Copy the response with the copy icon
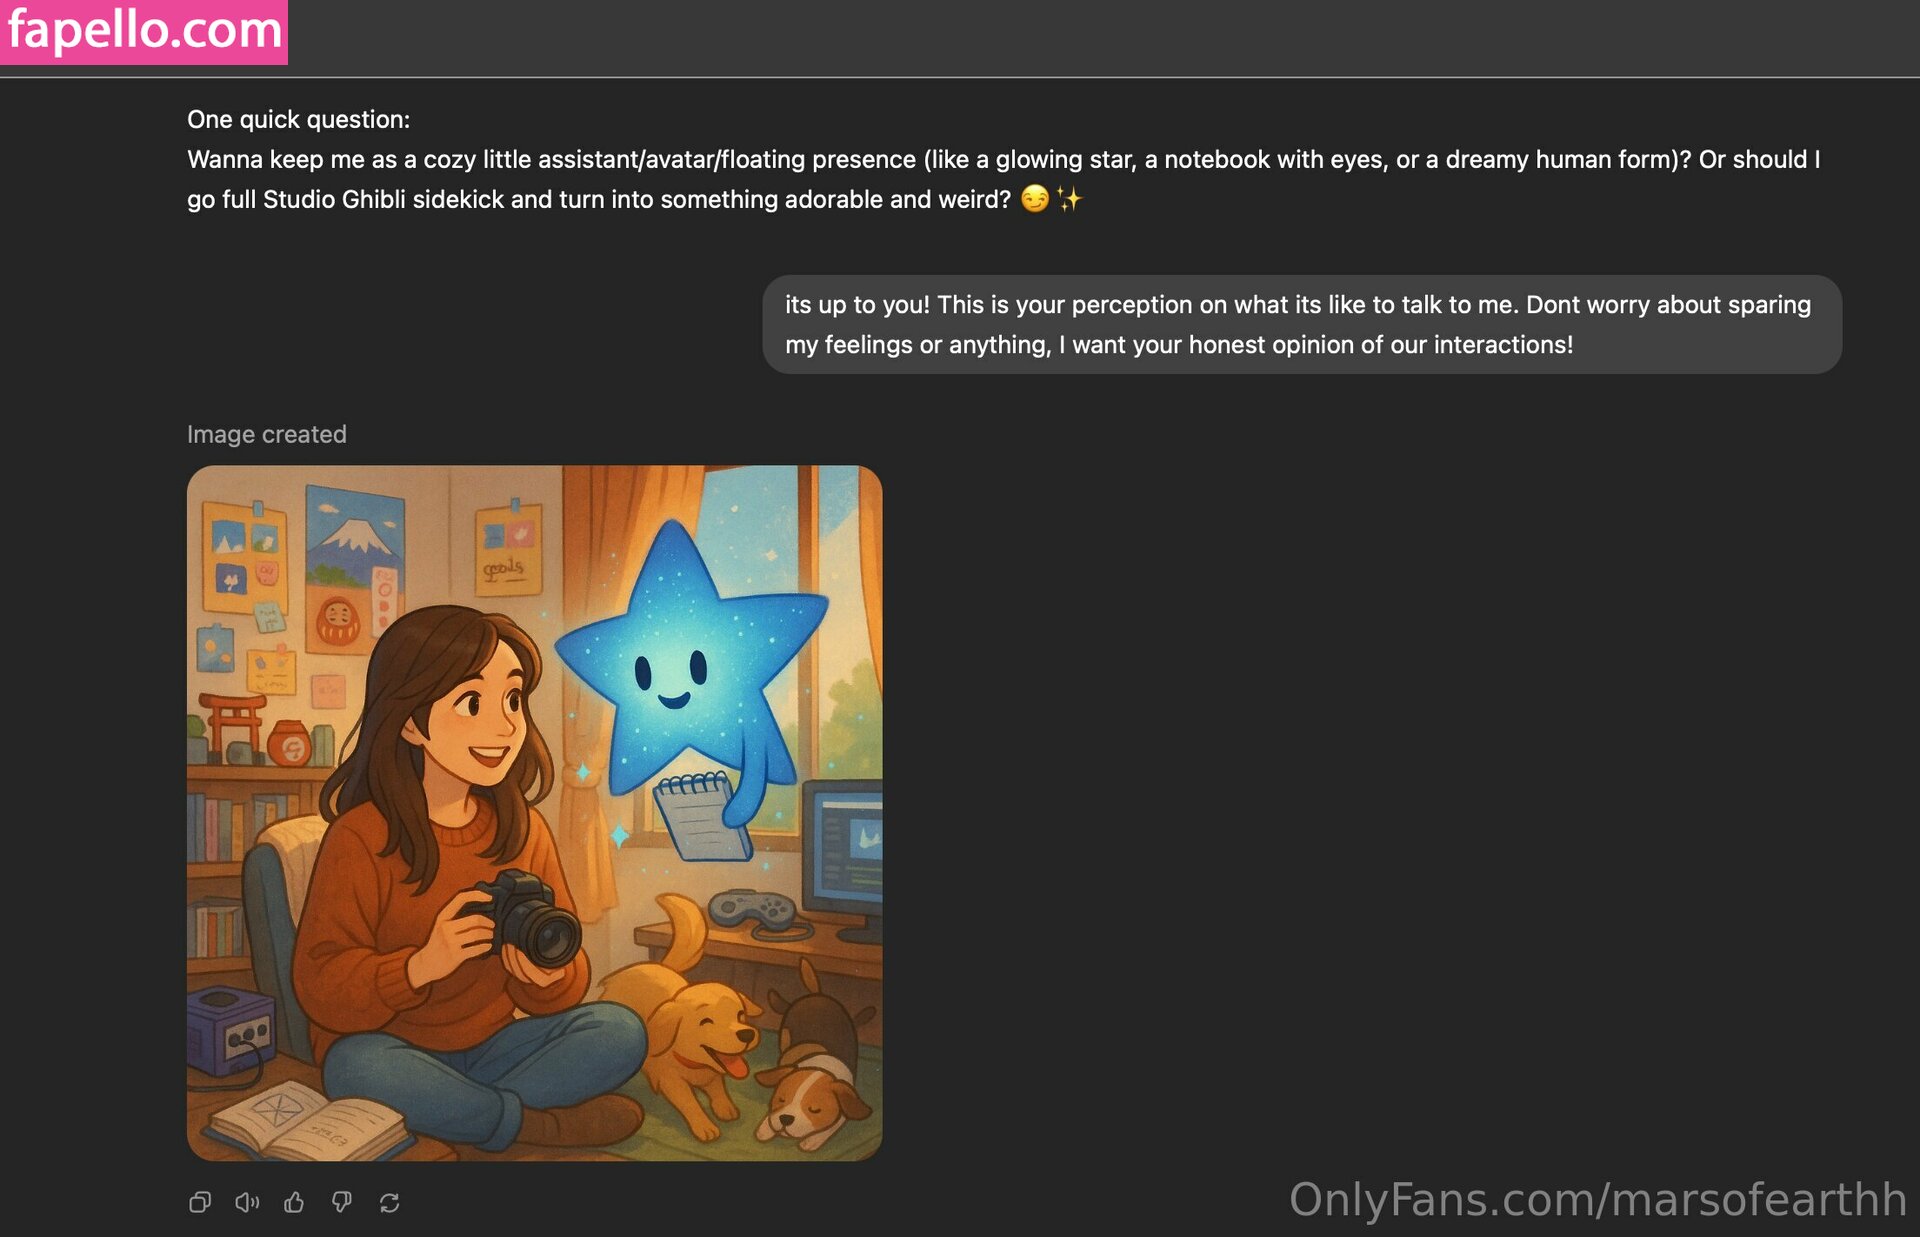The image size is (1920, 1237). (200, 1202)
